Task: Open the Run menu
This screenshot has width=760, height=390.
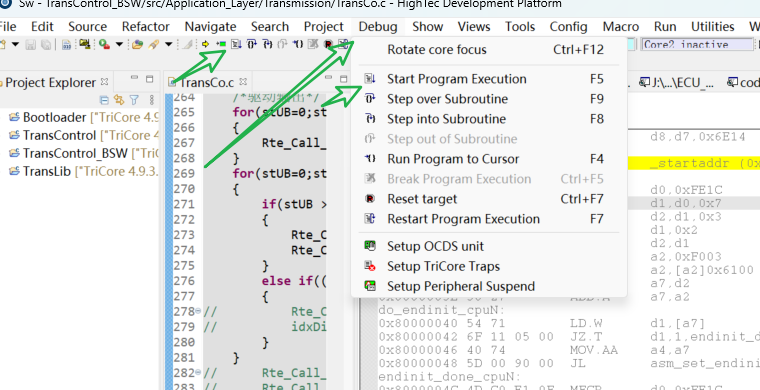Action: click(665, 27)
